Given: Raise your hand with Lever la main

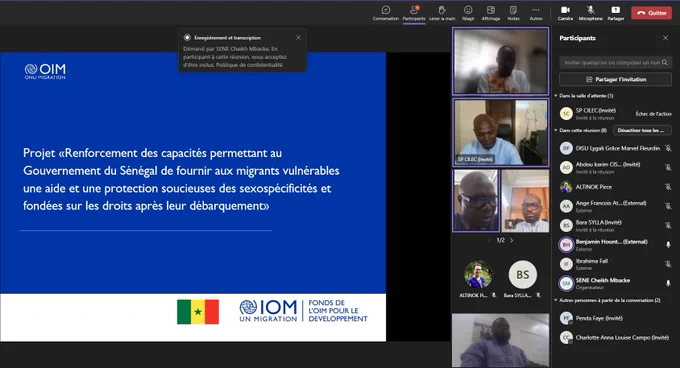Looking at the screenshot, I should [442, 13].
